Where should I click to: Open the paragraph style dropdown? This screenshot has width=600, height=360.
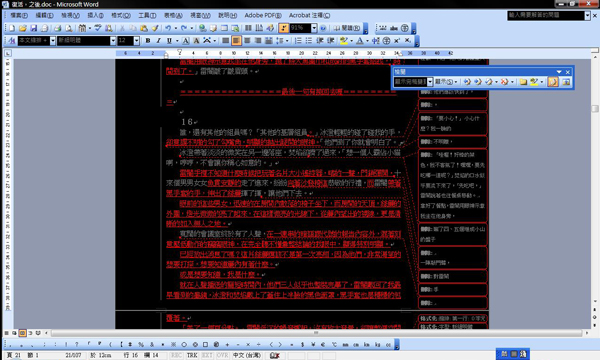pos(53,41)
